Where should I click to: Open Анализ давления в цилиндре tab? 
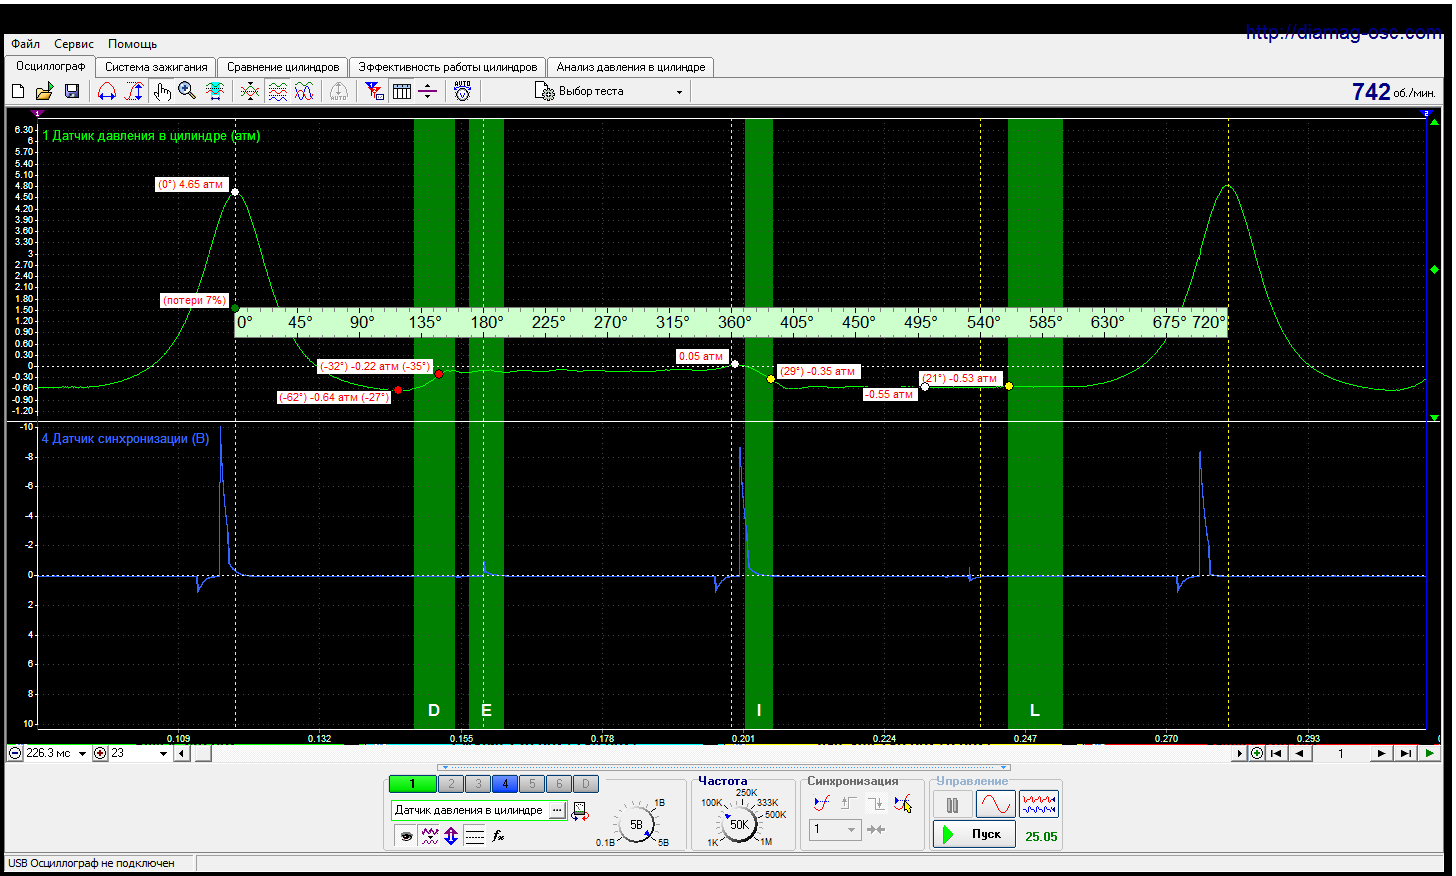[631, 67]
